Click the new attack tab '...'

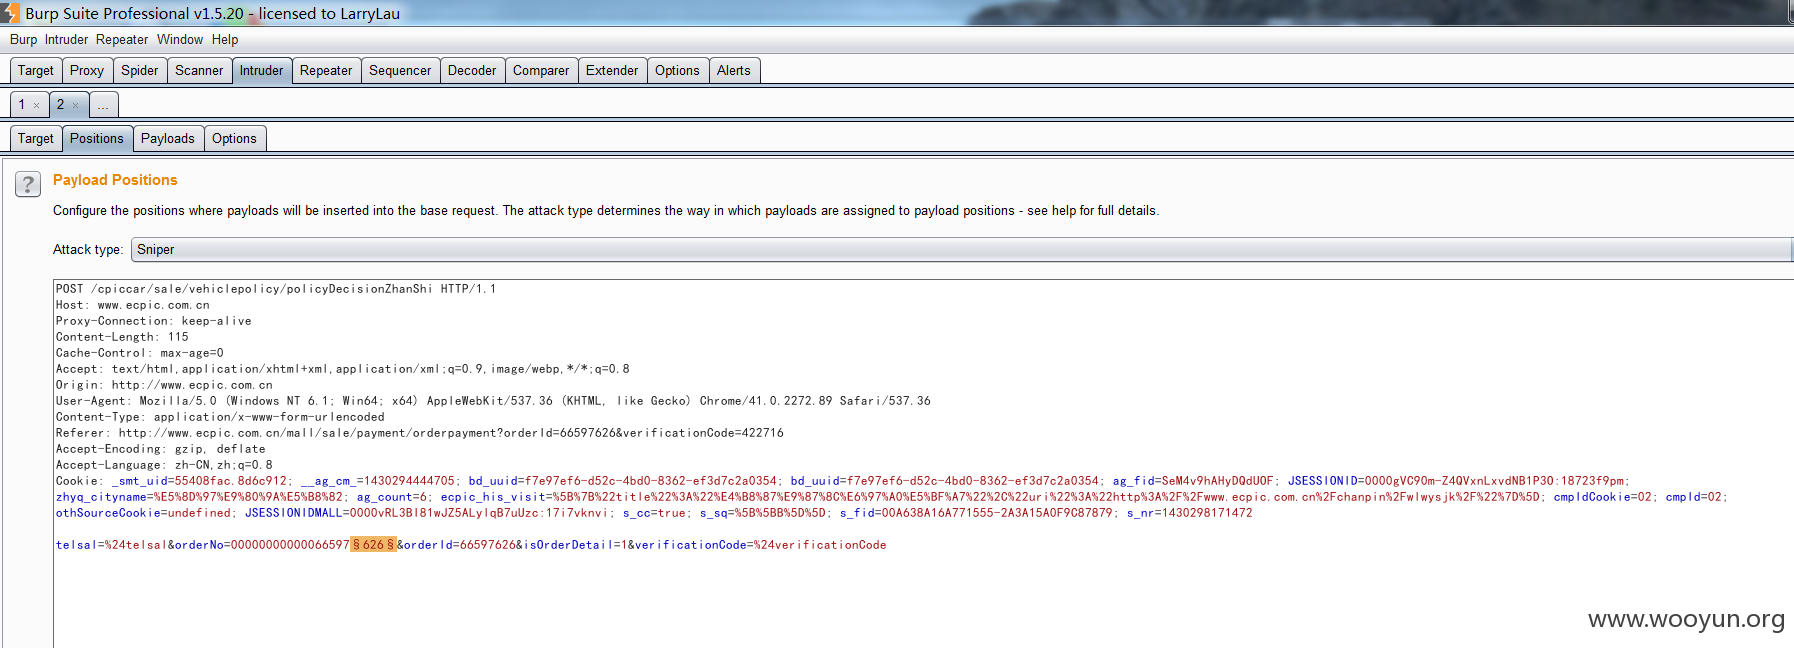coord(103,104)
